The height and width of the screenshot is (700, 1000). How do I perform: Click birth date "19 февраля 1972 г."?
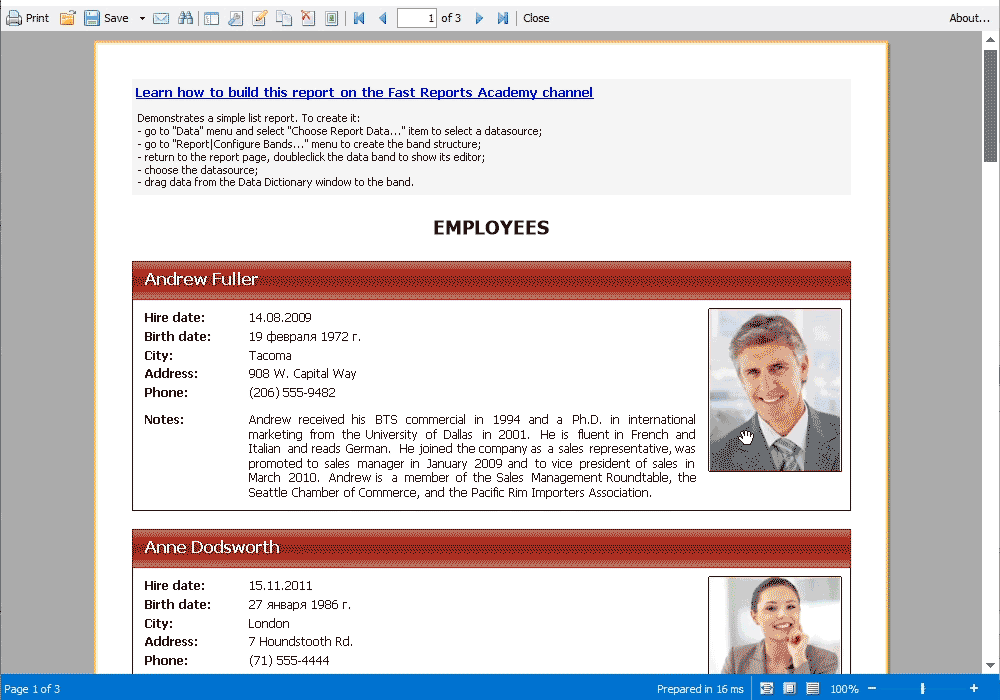[x=304, y=337]
